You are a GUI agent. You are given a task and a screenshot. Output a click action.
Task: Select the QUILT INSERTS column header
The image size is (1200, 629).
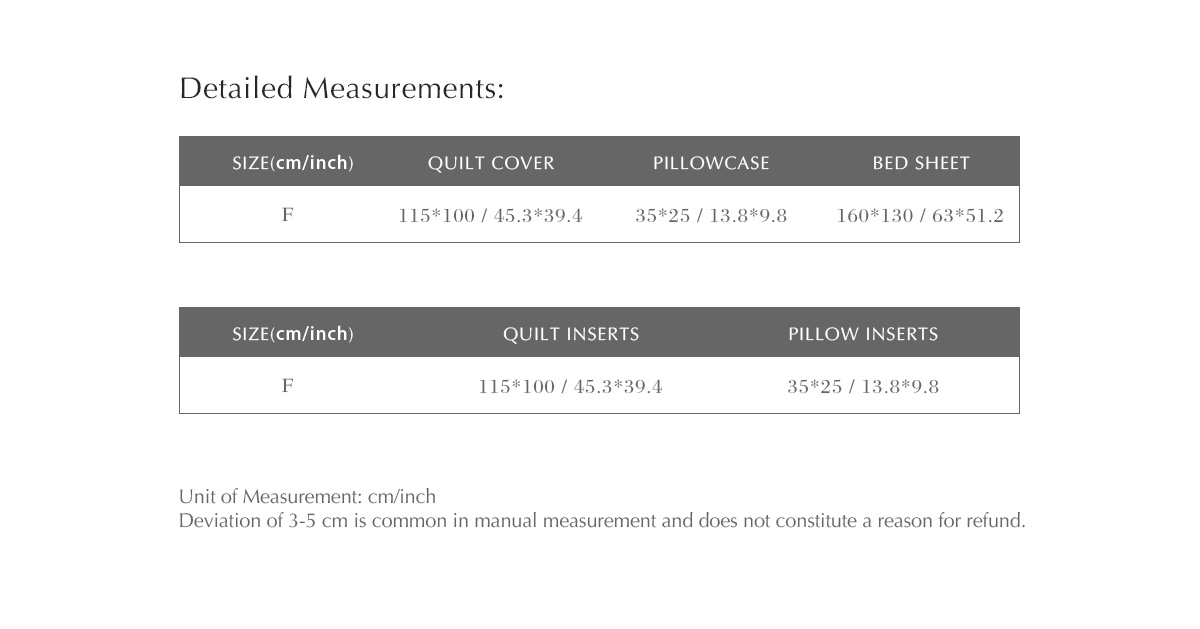point(571,334)
